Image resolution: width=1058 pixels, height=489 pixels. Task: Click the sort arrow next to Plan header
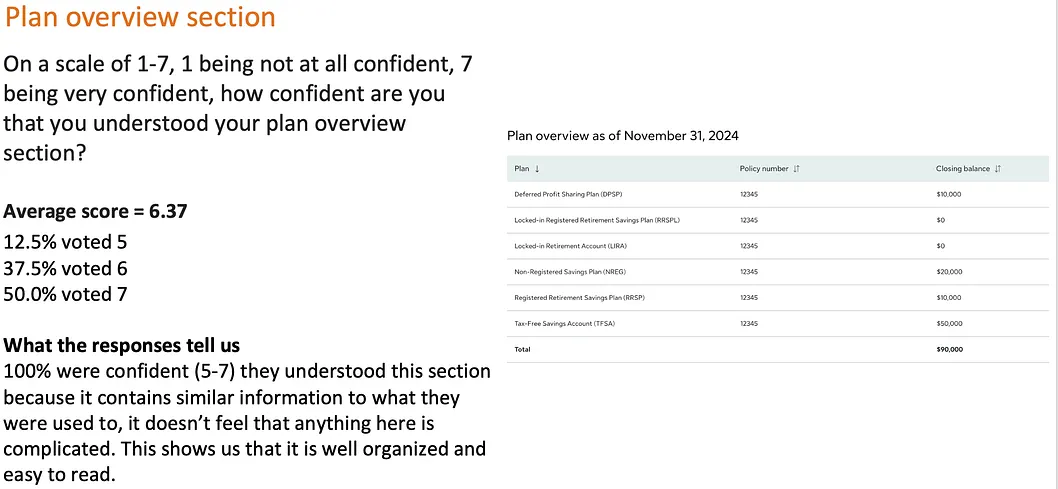pyautogui.click(x=538, y=169)
